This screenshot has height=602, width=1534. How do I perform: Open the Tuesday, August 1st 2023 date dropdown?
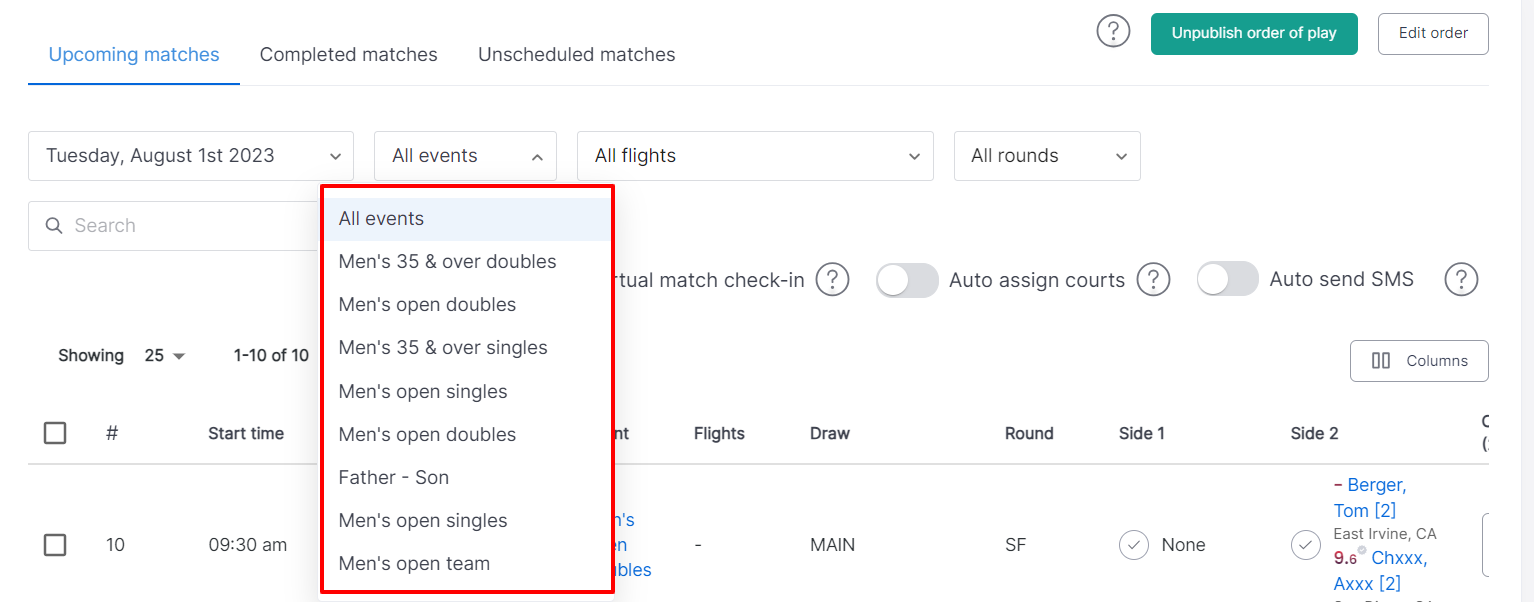point(190,156)
